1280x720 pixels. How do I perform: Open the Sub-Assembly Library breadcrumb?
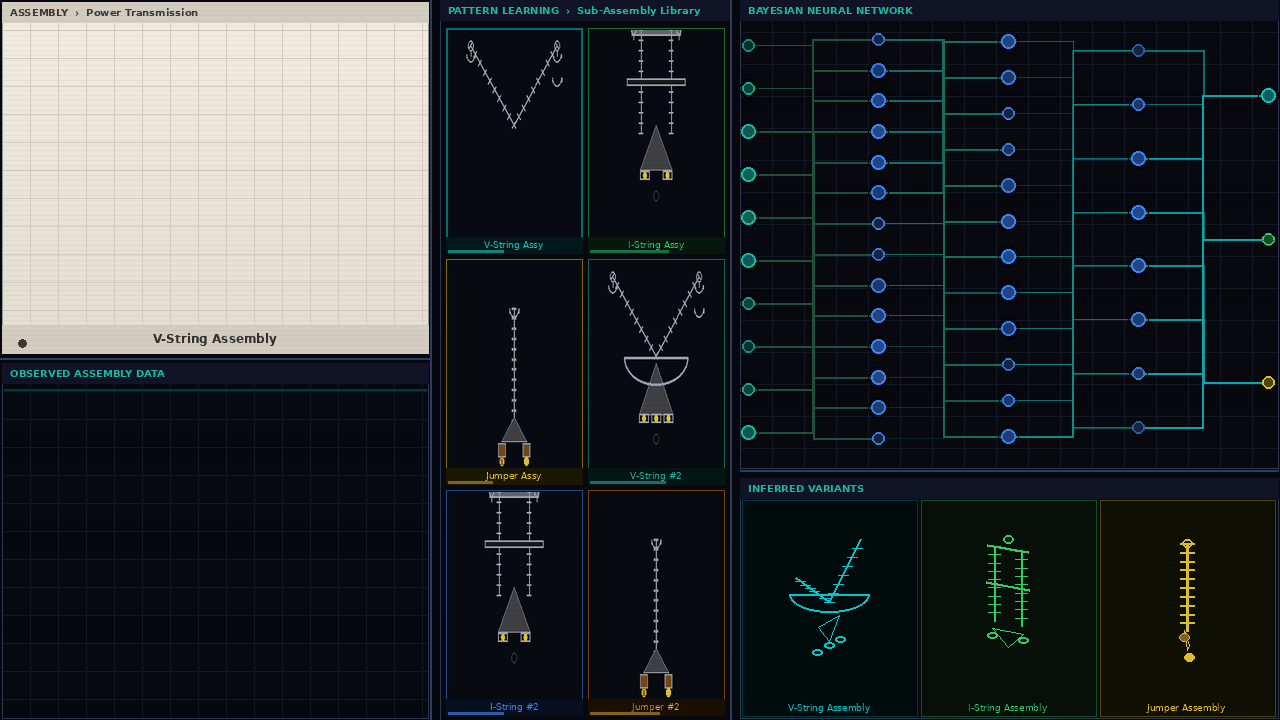point(638,11)
